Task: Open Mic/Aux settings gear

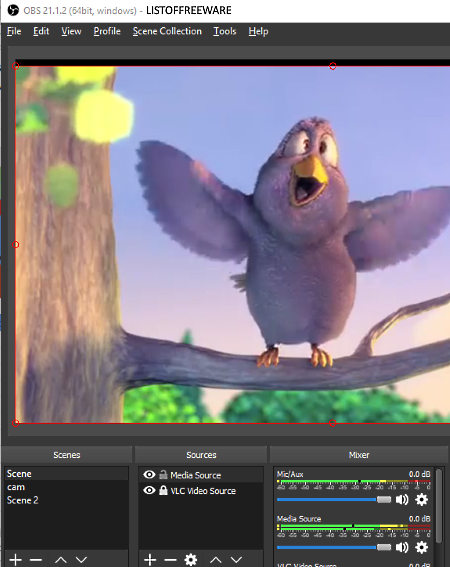Action: pos(421,500)
